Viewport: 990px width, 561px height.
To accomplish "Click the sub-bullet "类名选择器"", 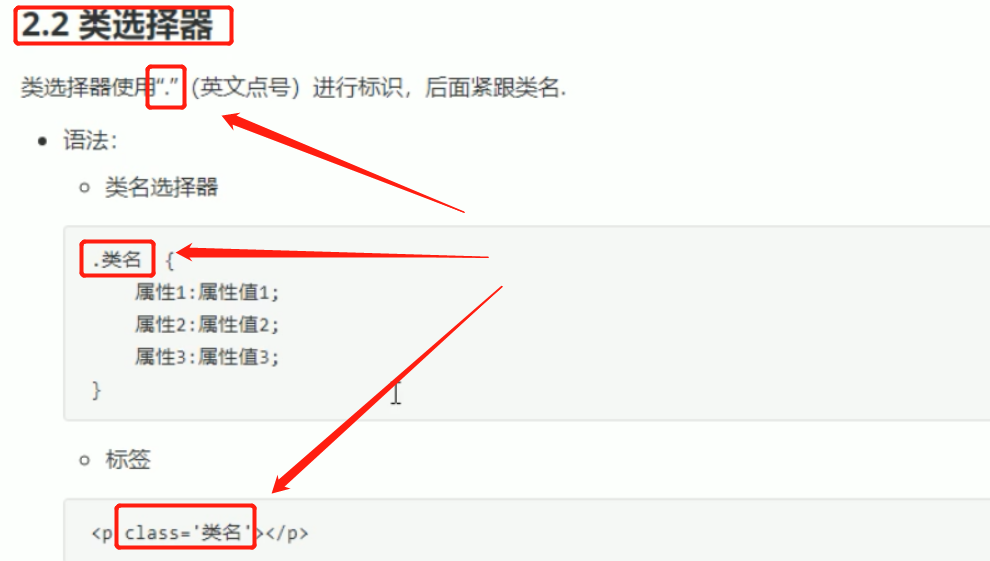I will (161, 187).
